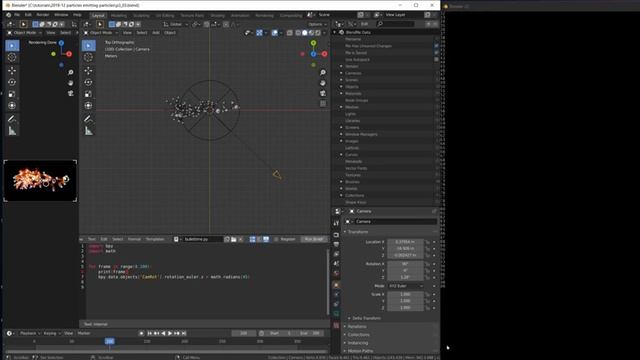
Task: Click the blue current frame marker on timeline
Action: click(x=109, y=341)
